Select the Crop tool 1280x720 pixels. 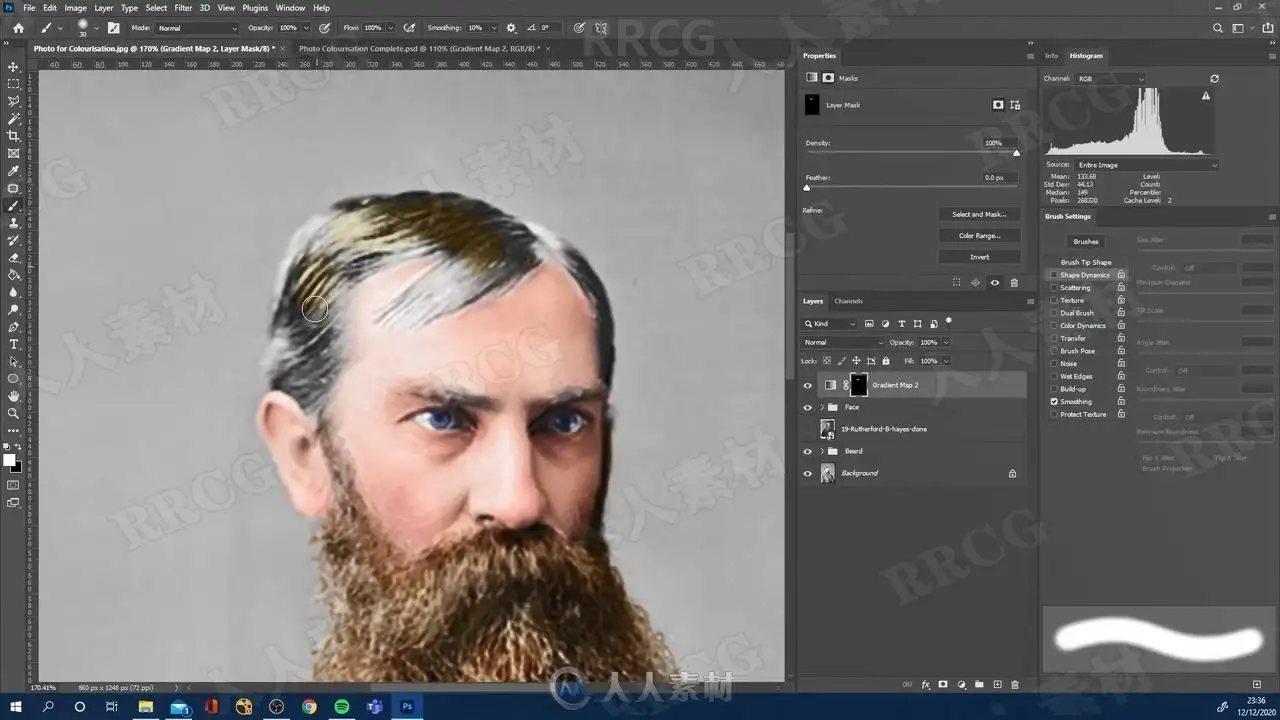(13, 136)
